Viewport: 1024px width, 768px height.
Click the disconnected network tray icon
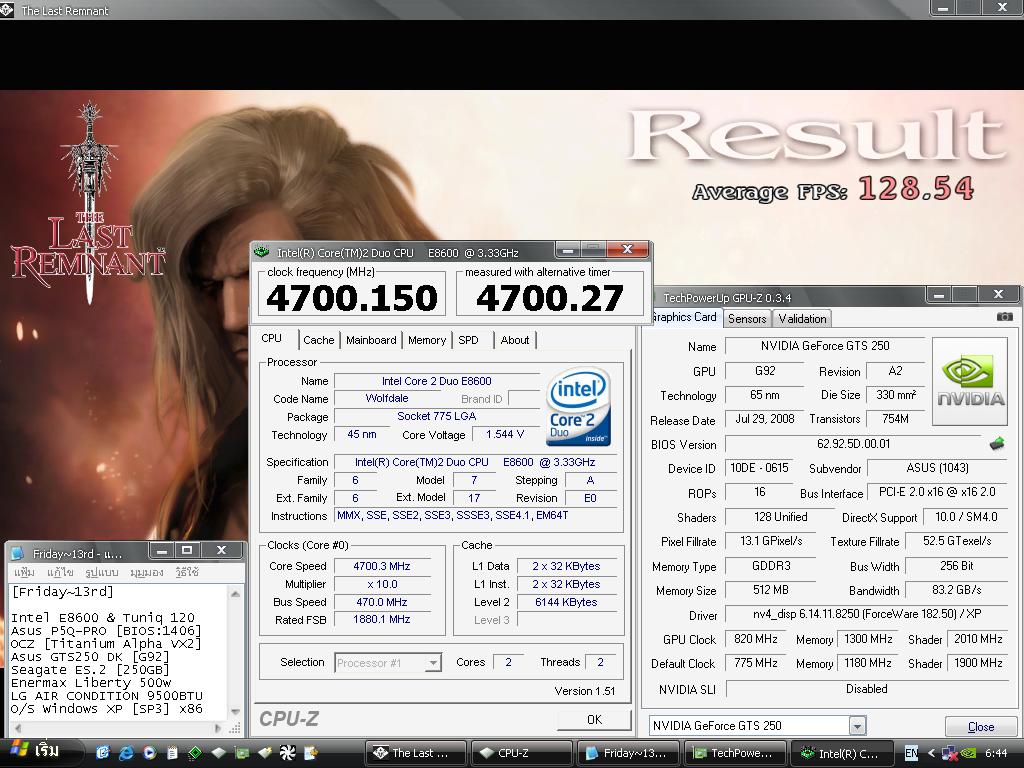(950, 753)
